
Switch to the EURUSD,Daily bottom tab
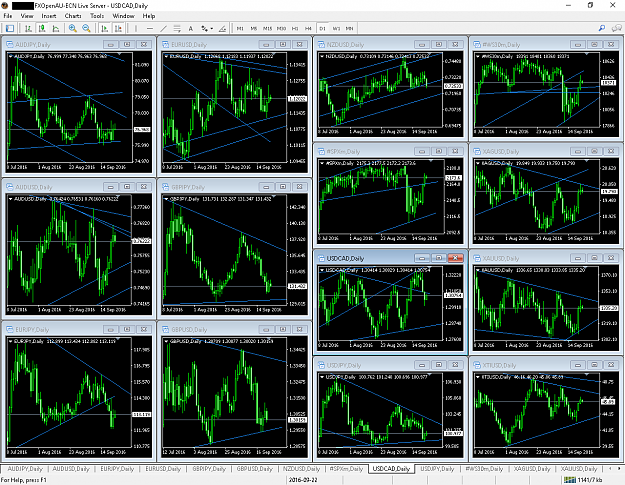pos(163,469)
